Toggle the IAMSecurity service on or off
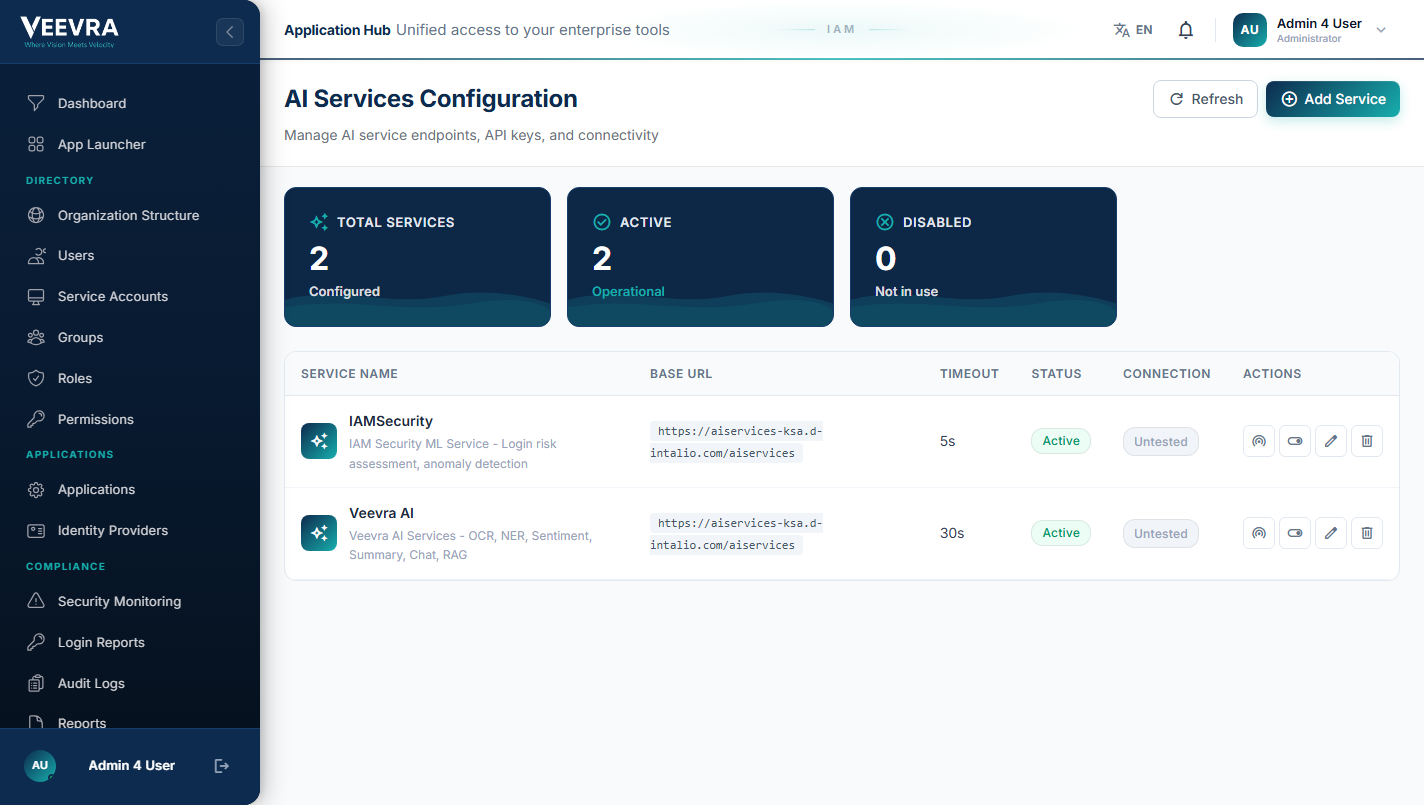The width and height of the screenshot is (1424, 805). (x=1295, y=441)
